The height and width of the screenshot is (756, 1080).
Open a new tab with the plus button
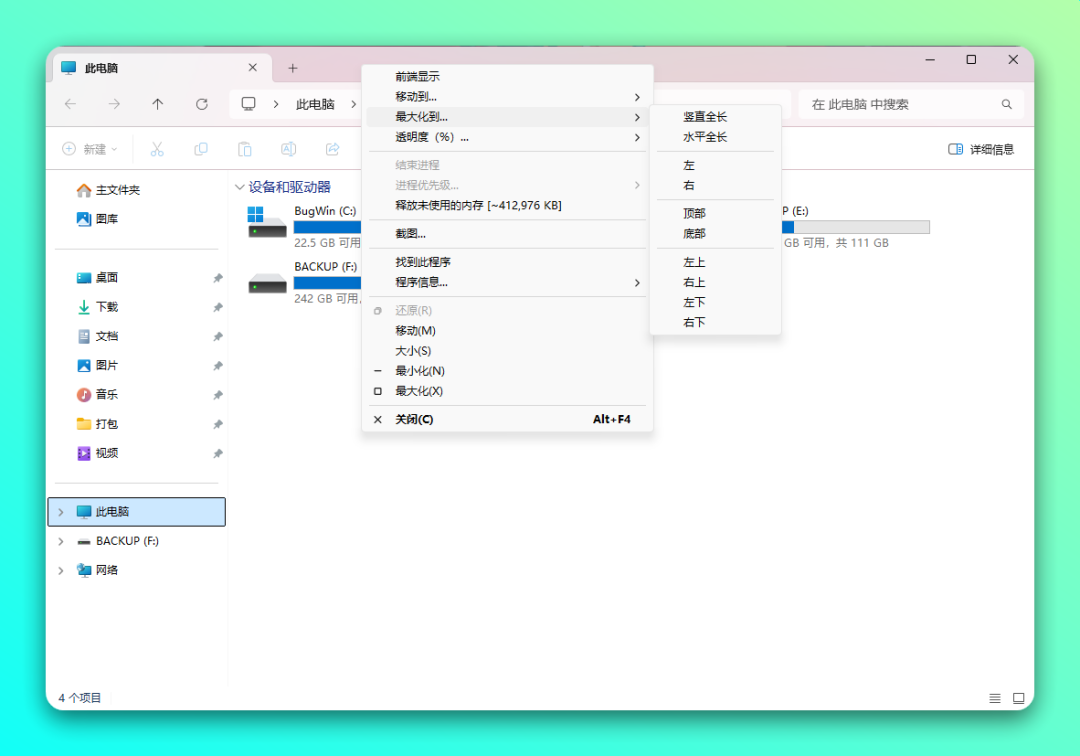point(292,68)
